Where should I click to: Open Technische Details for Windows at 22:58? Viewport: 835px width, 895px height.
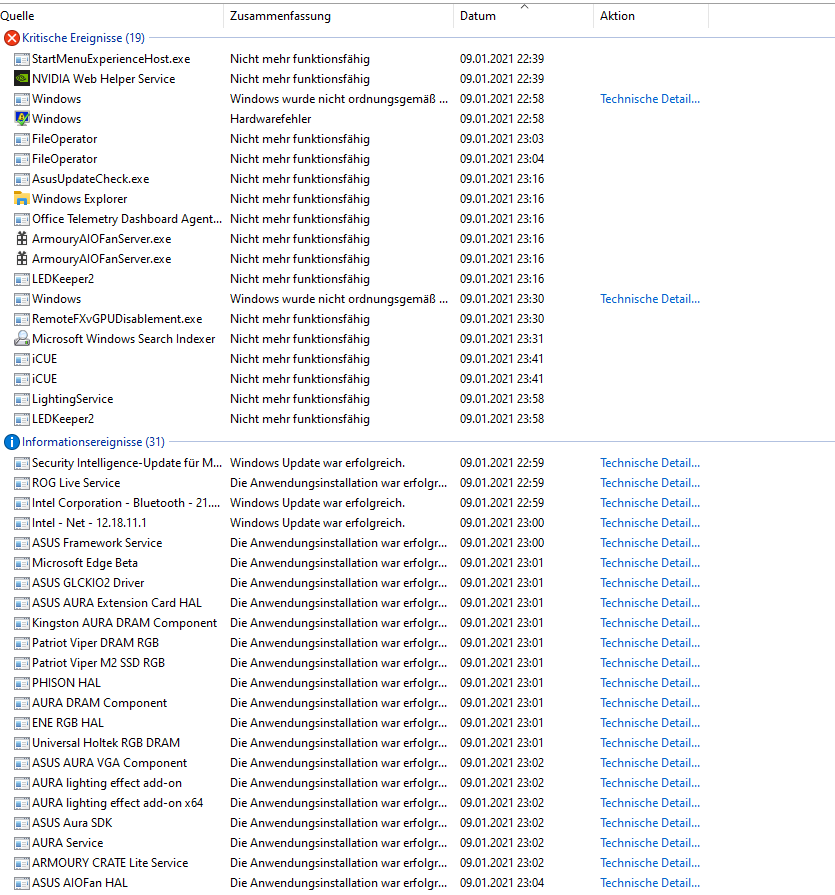[x=650, y=99]
